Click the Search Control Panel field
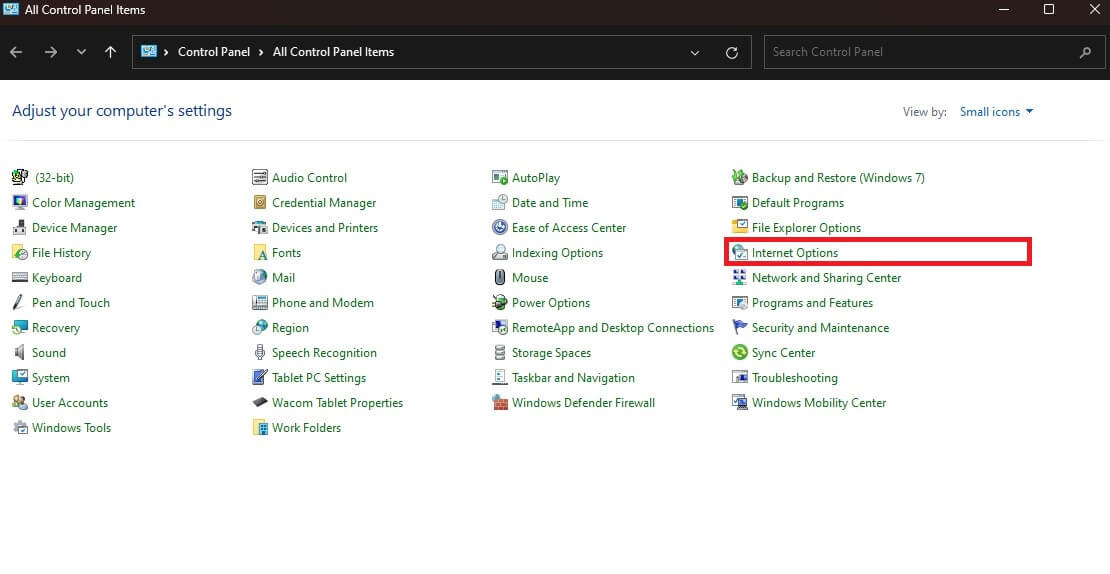Viewport: 1110px width, 574px height. [x=920, y=52]
